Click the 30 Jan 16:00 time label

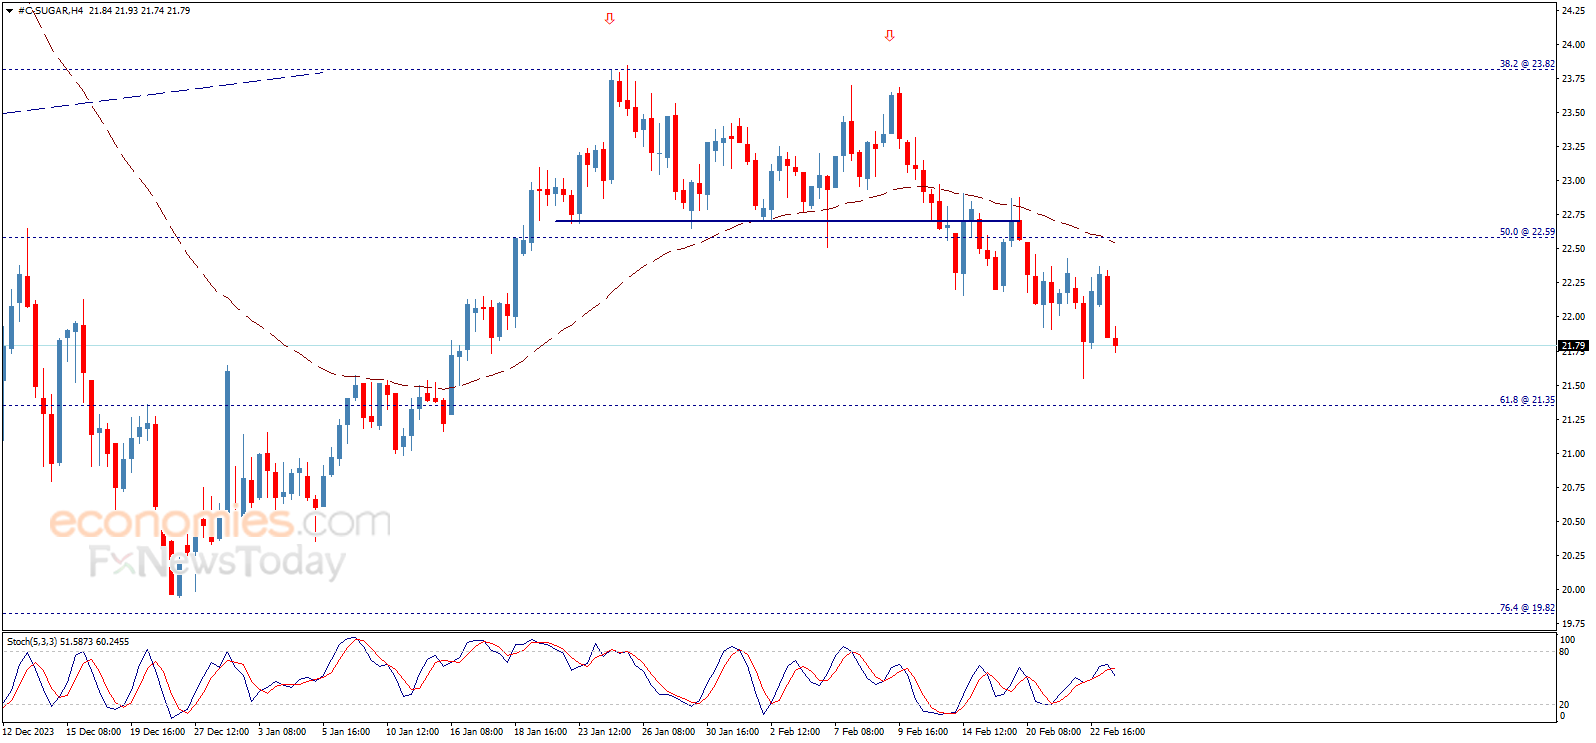(x=732, y=732)
